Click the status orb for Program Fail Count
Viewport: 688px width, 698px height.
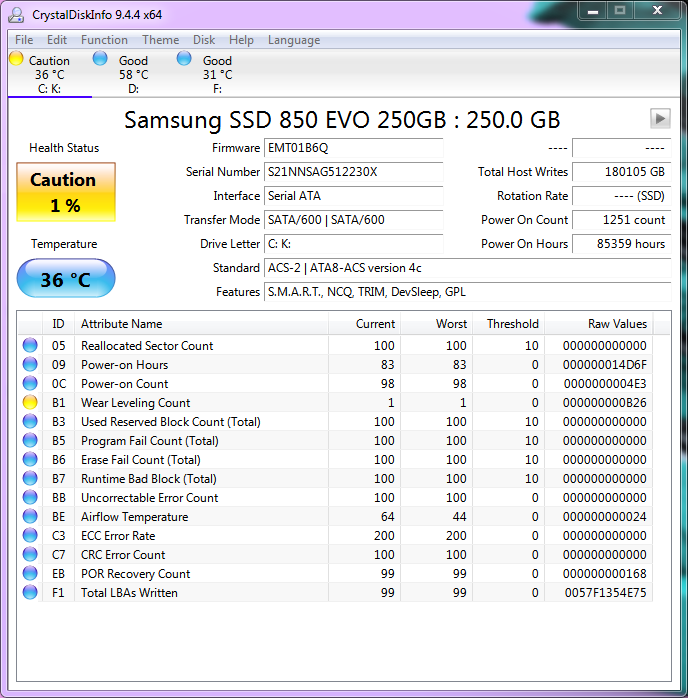(30, 440)
